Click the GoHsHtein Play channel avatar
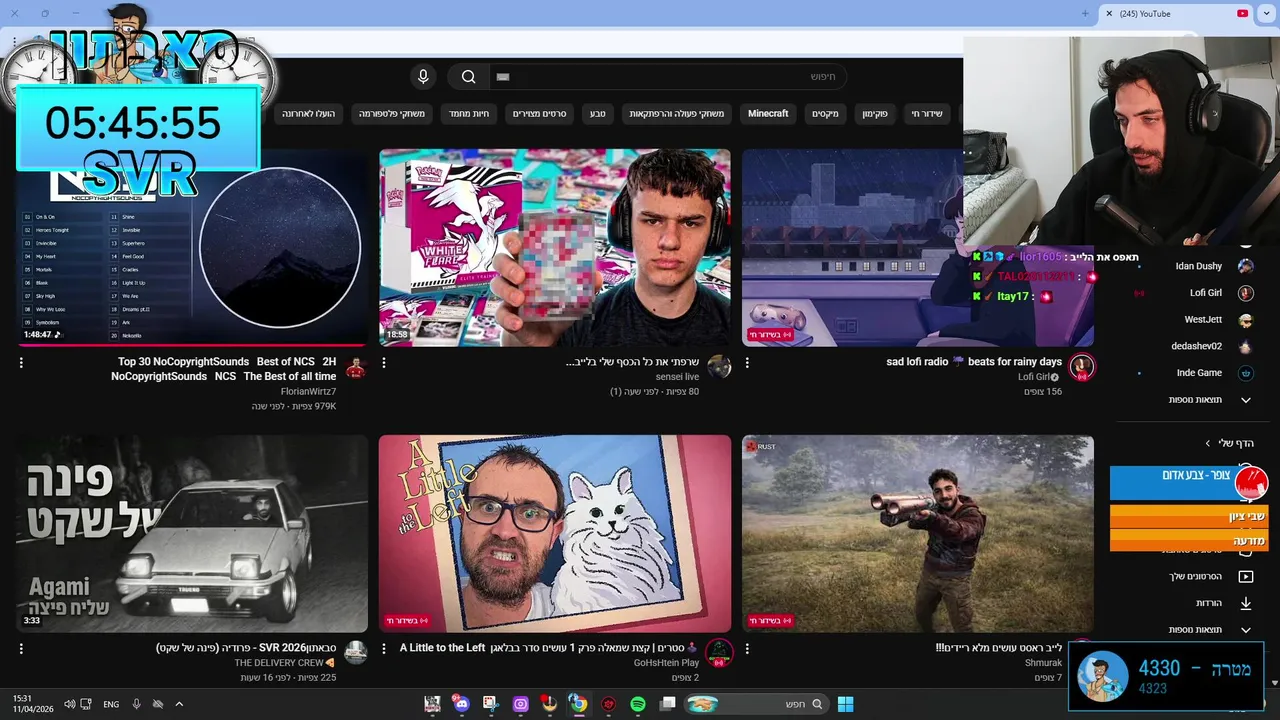This screenshot has height=720, width=1280. [x=719, y=653]
